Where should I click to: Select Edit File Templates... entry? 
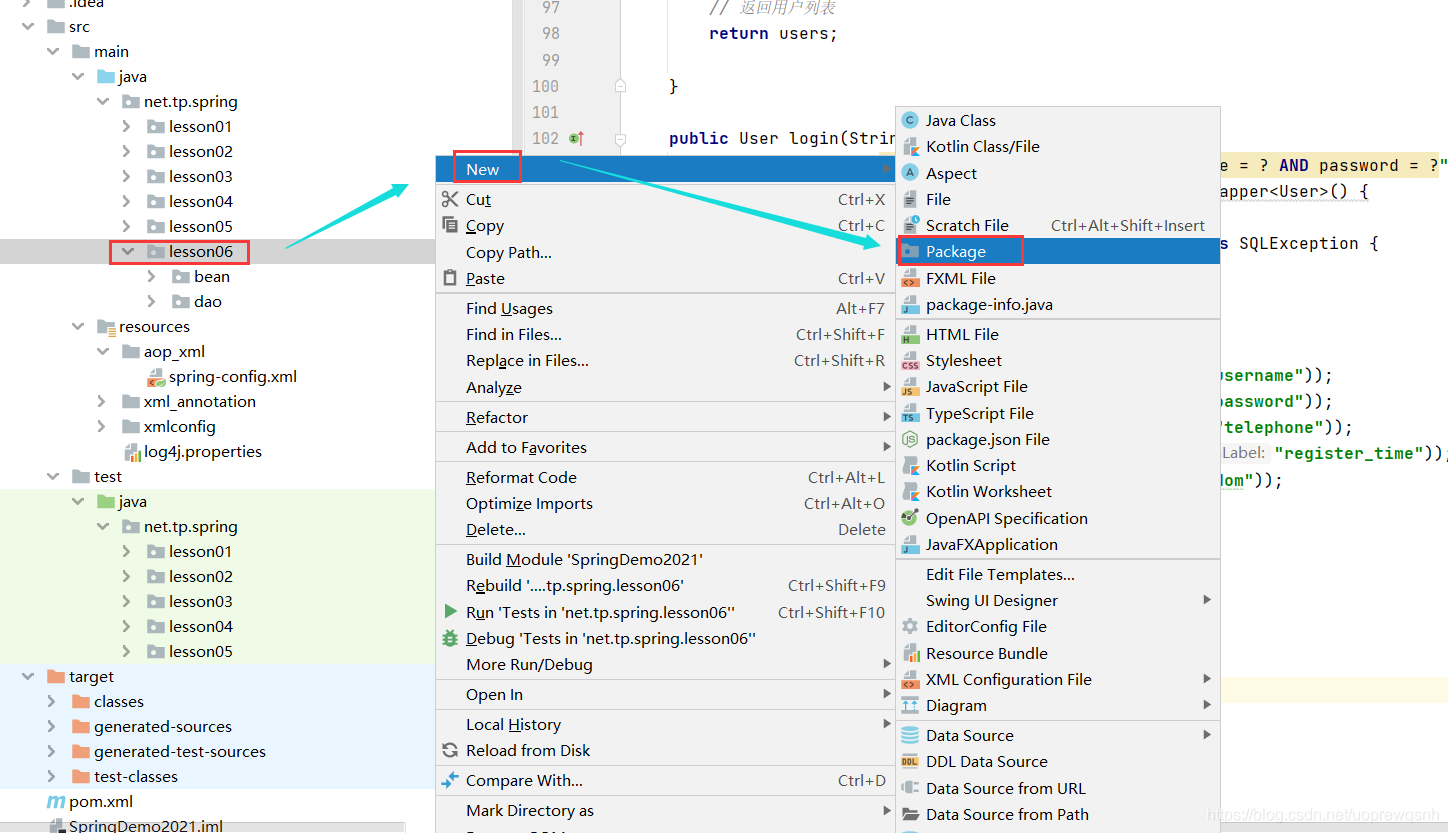point(1058,574)
